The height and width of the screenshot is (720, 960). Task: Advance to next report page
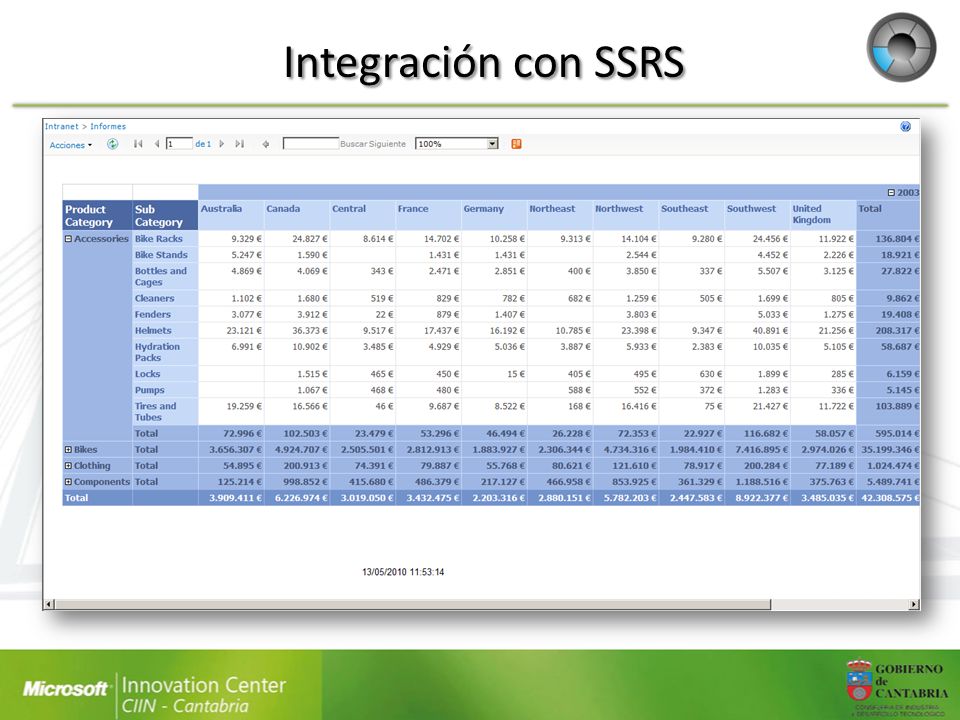222,144
